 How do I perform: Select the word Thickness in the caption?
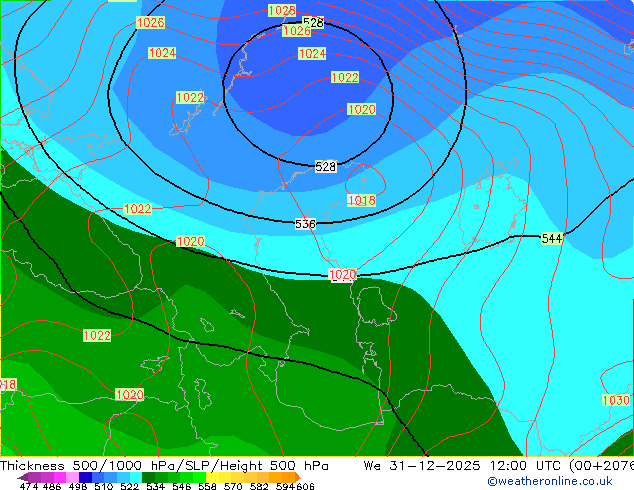click(x=32, y=465)
